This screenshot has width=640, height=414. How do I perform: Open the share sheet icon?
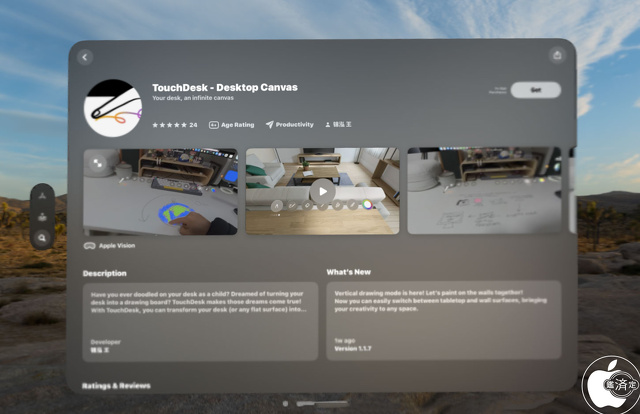(557, 55)
